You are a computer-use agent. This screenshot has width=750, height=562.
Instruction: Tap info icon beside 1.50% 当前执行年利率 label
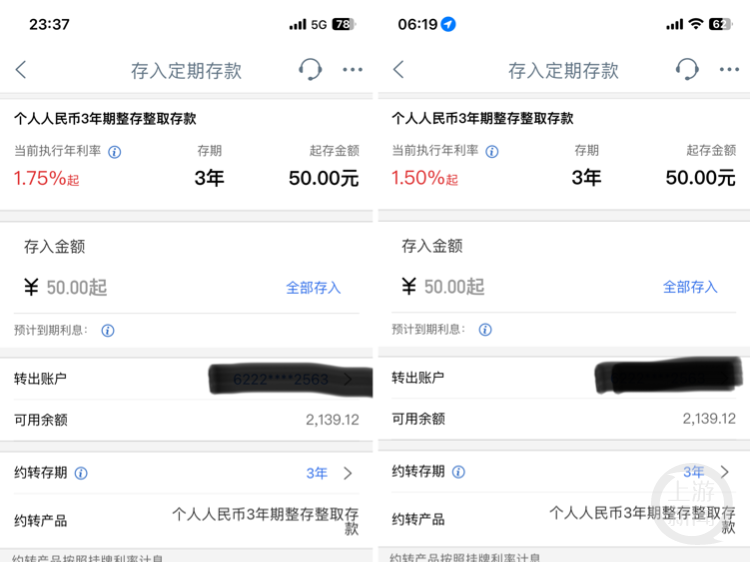[x=492, y=152]
